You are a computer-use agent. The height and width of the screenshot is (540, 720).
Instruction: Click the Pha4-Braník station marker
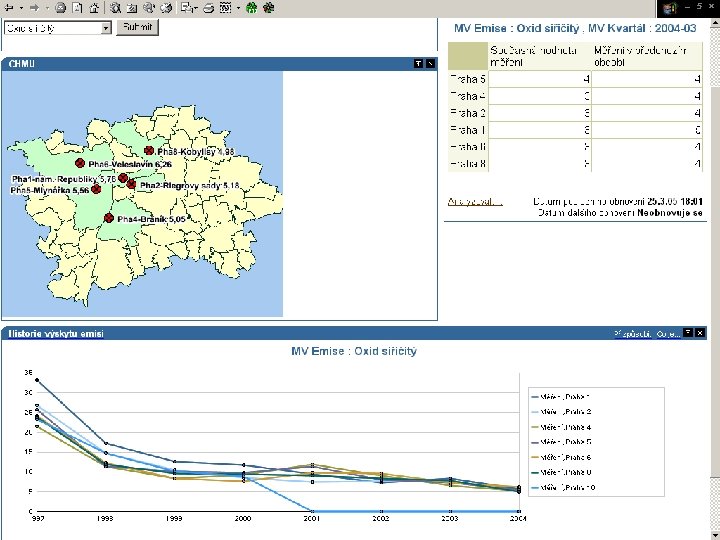point(108,218)
